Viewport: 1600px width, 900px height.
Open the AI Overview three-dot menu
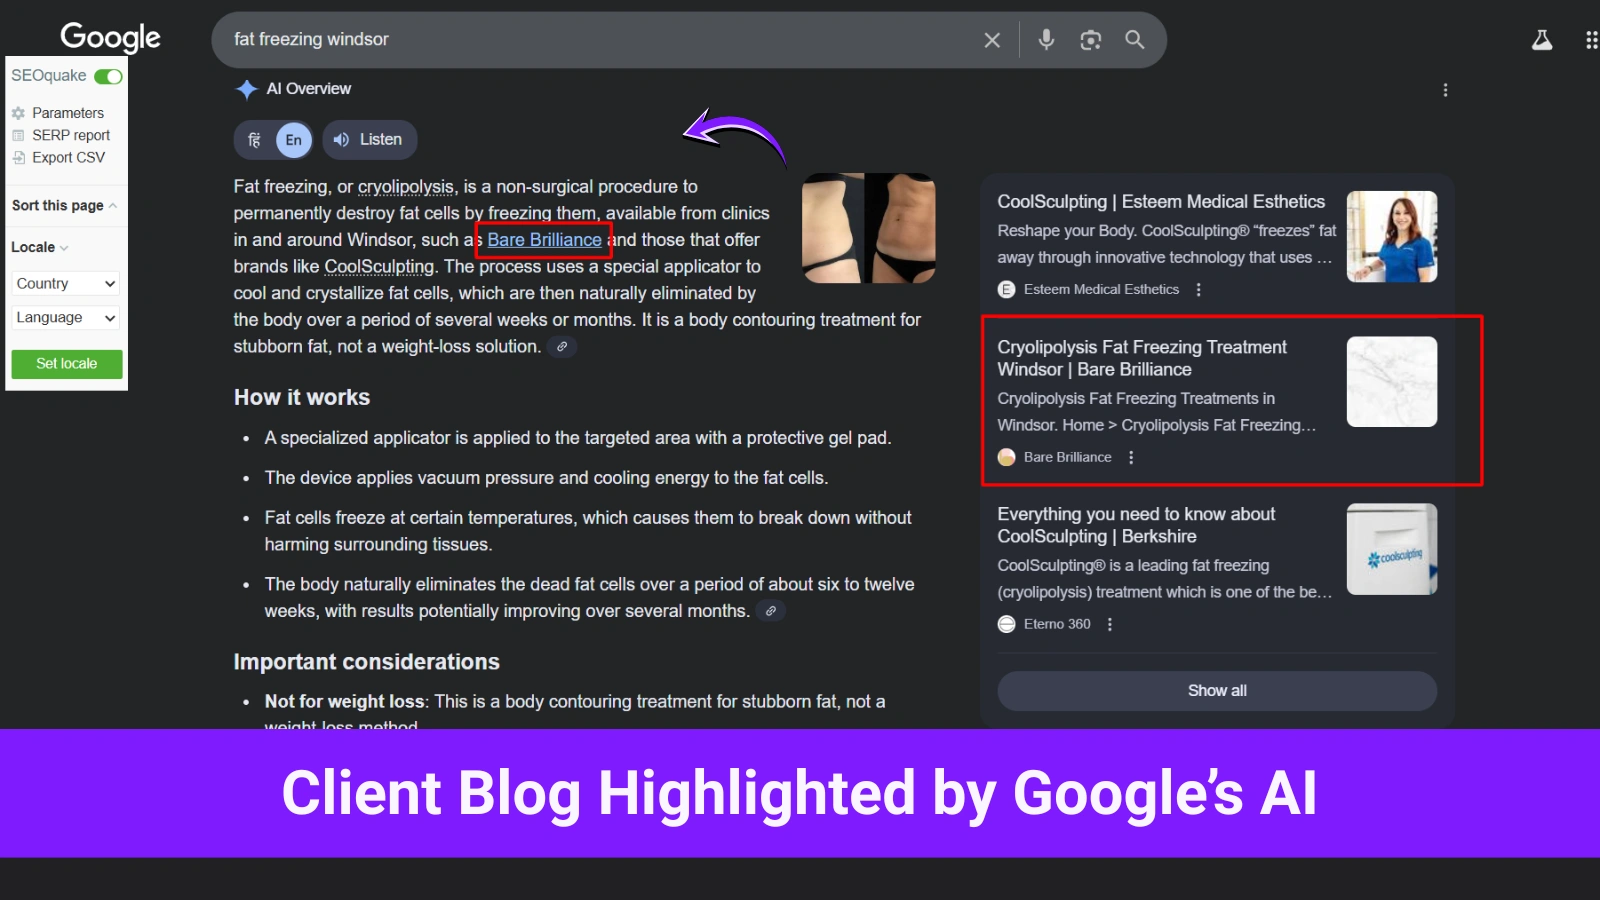(x=1445, y=89)
